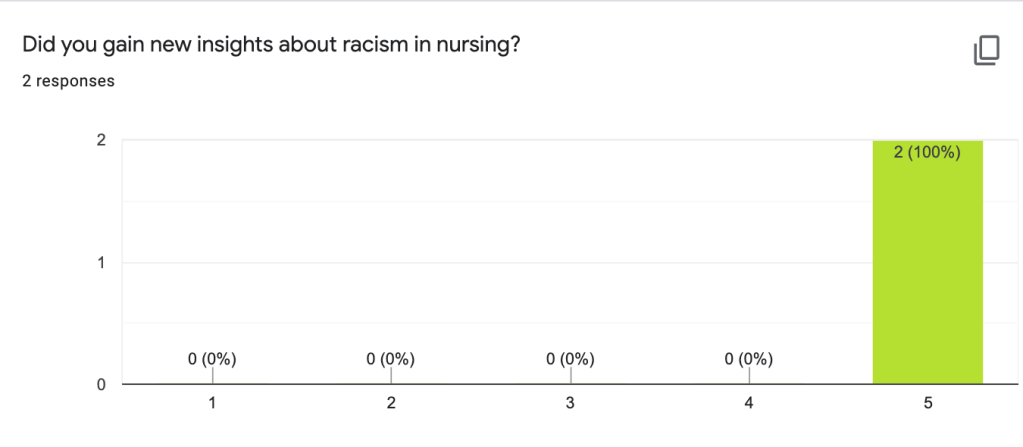Image resolution: width=1023 pixels, height=447 pixels.
Task: Click x-axis label 2
Action: 391,404
